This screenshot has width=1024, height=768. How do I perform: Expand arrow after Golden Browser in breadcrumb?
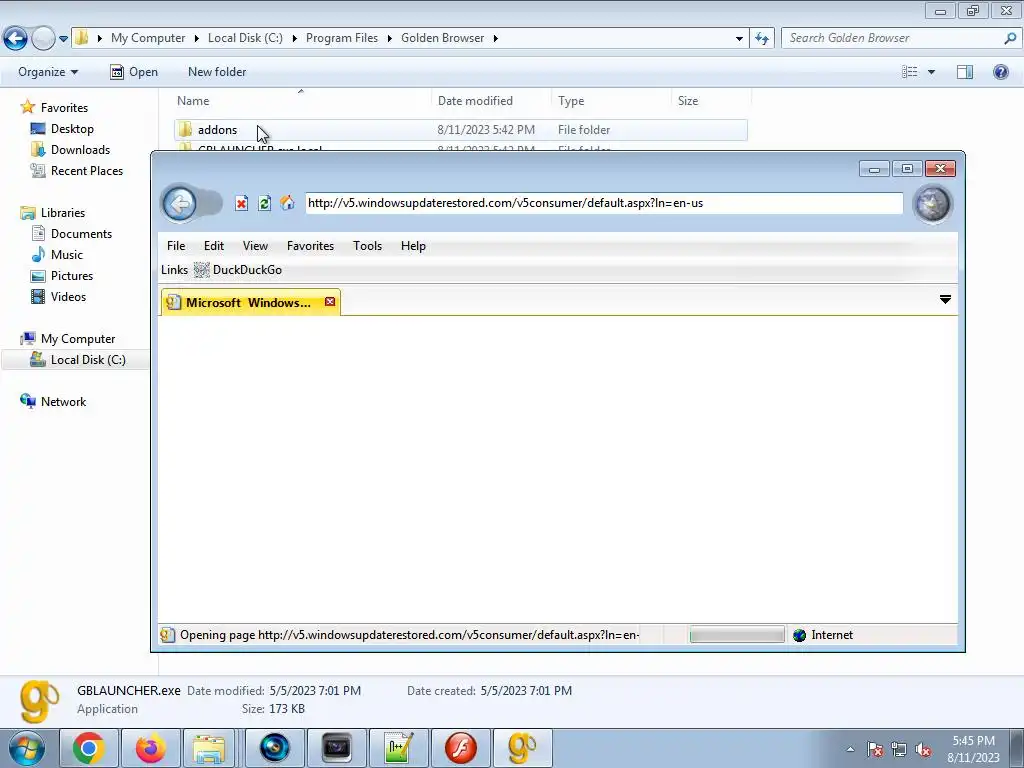pos(496,38)
